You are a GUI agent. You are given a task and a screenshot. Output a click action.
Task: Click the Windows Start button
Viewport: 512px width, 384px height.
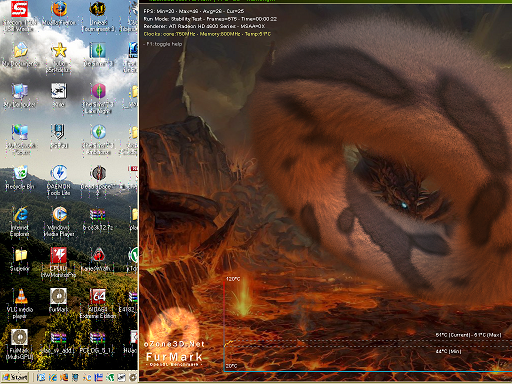(15, 377)
